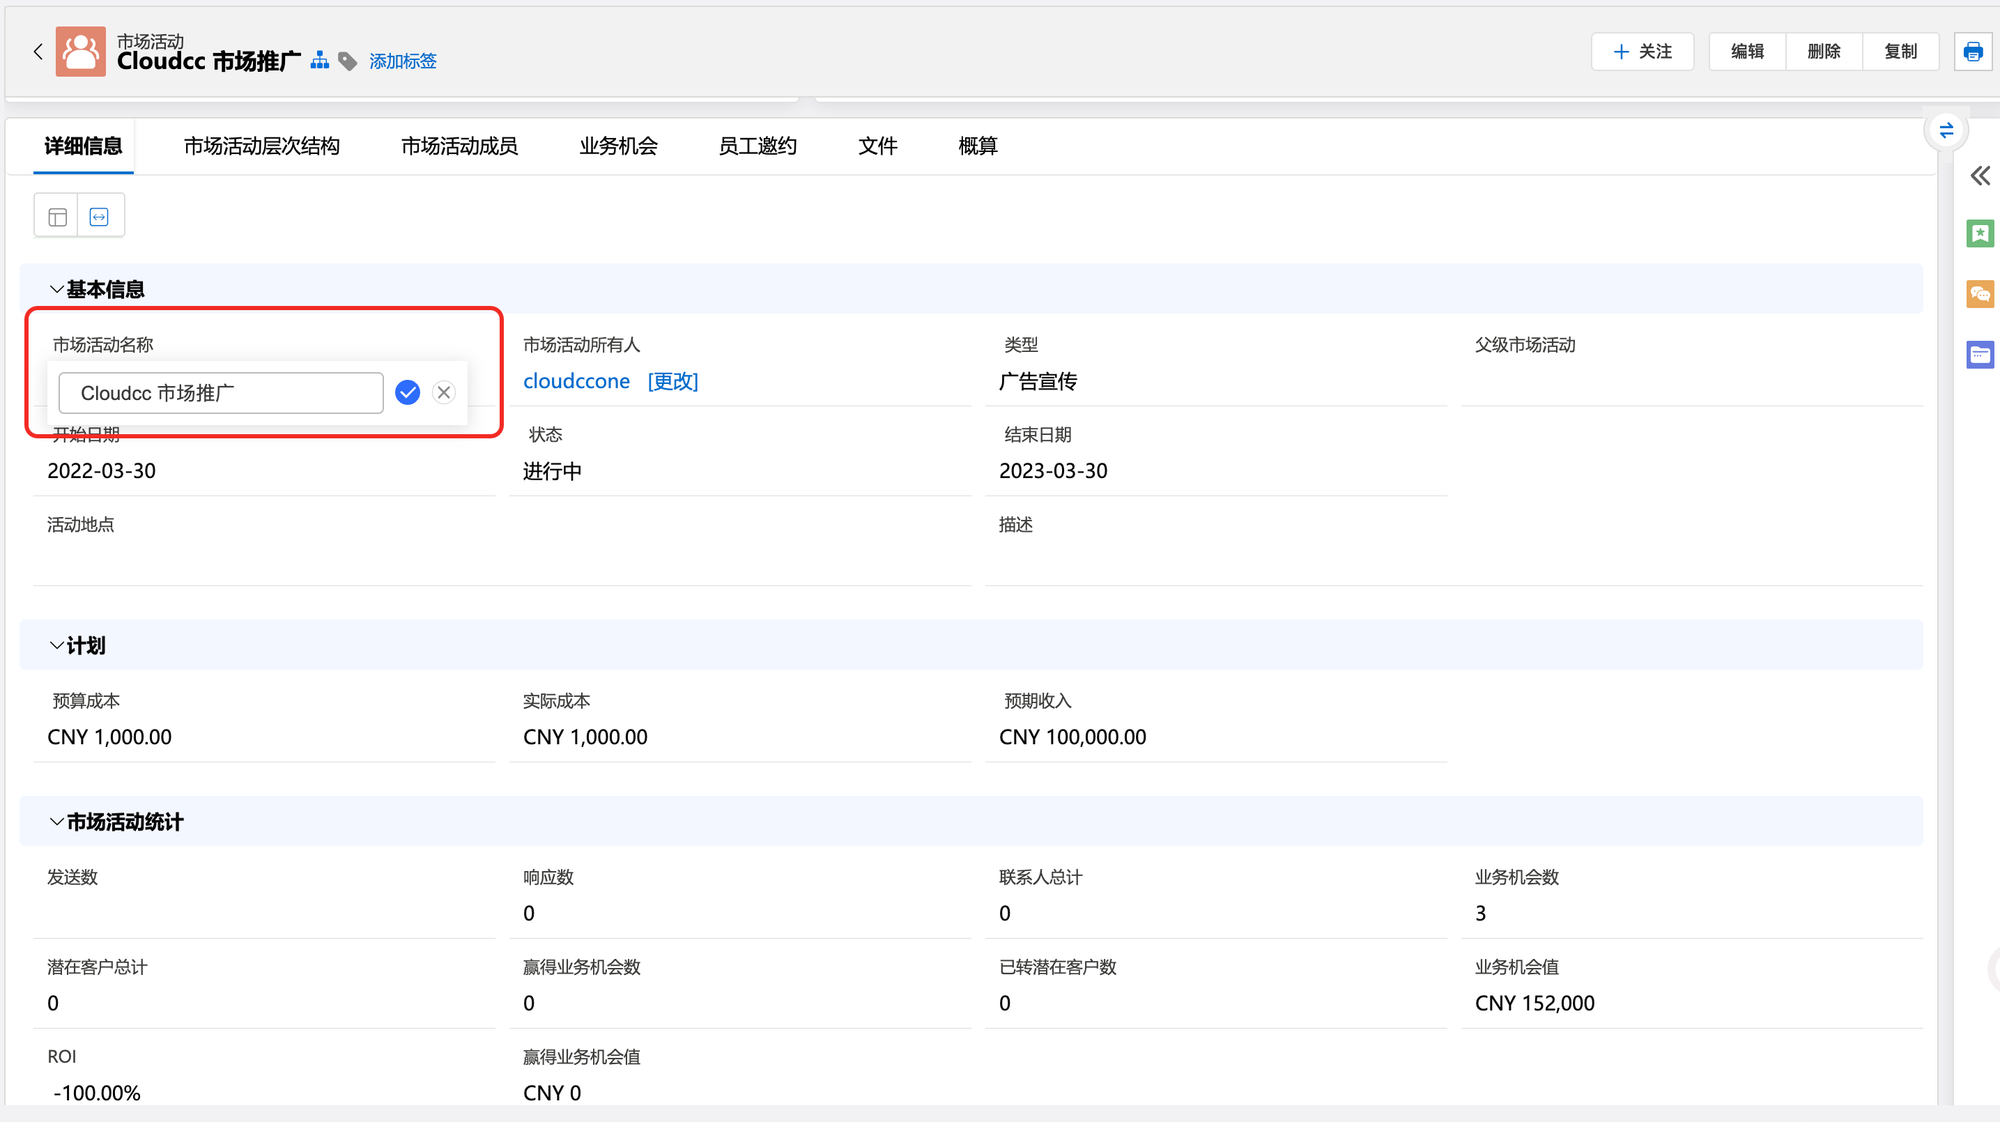Switch to the table layout view icon
2000x1122 pixels.
click(x=57, y=216)
